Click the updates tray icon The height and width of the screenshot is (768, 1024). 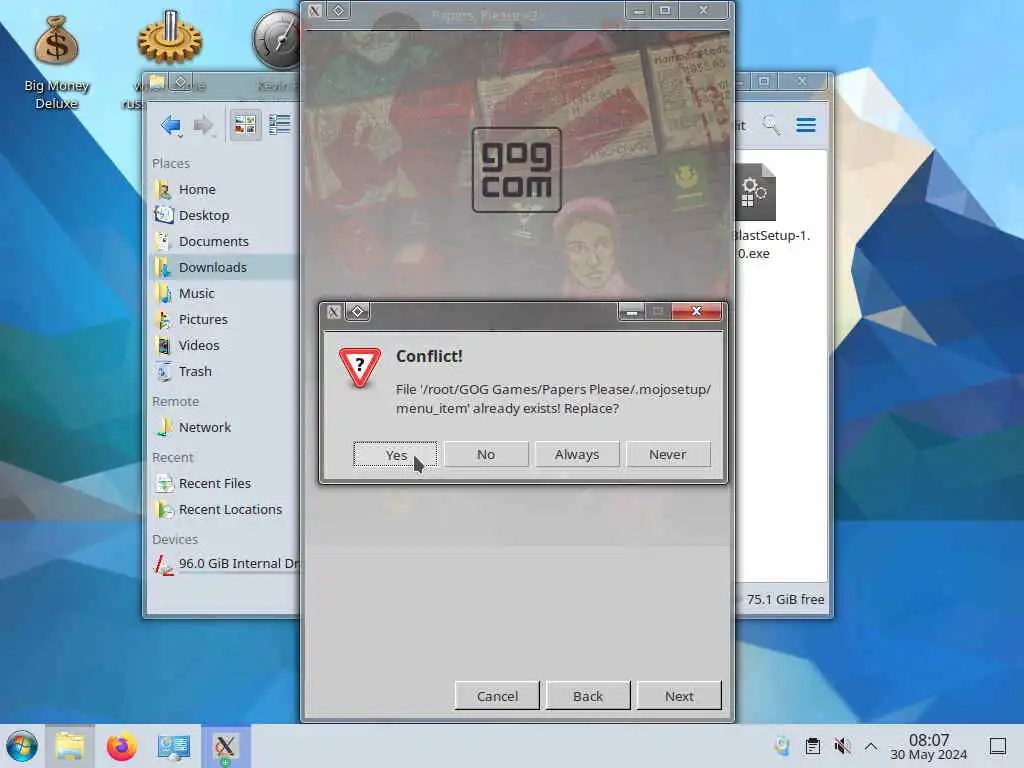782,746
